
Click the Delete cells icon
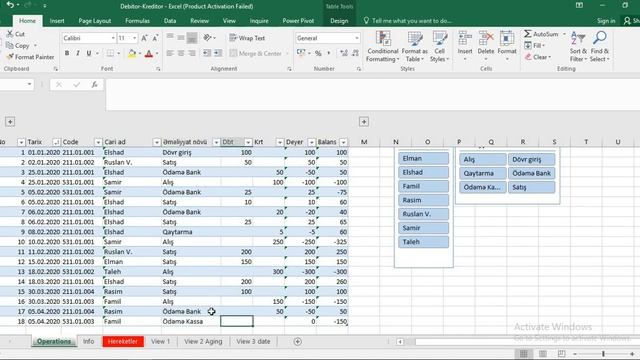[486, 38]
